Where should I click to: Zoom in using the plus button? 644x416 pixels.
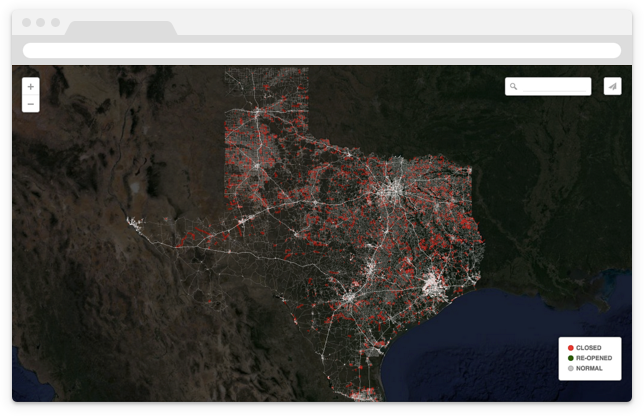[30, 87]
